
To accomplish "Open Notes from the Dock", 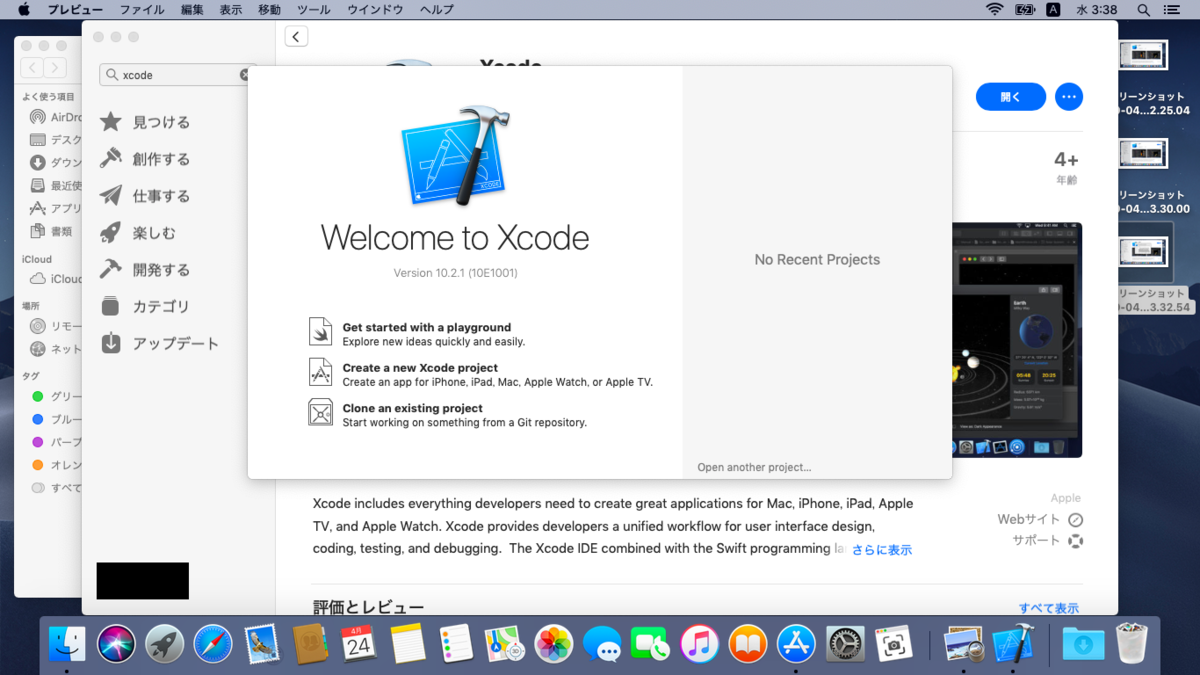I will tap(408, 644).
